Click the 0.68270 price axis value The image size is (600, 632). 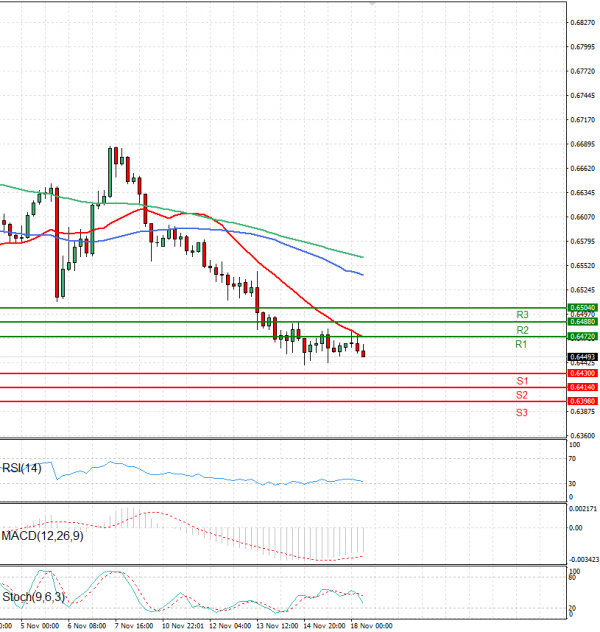(x=583, y=23)
